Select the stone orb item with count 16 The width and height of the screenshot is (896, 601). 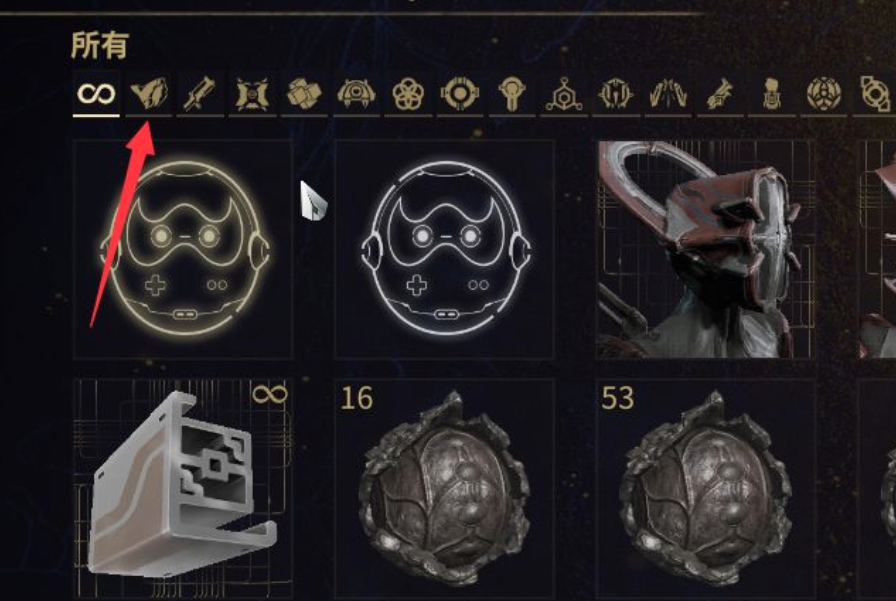coord(445,488)
